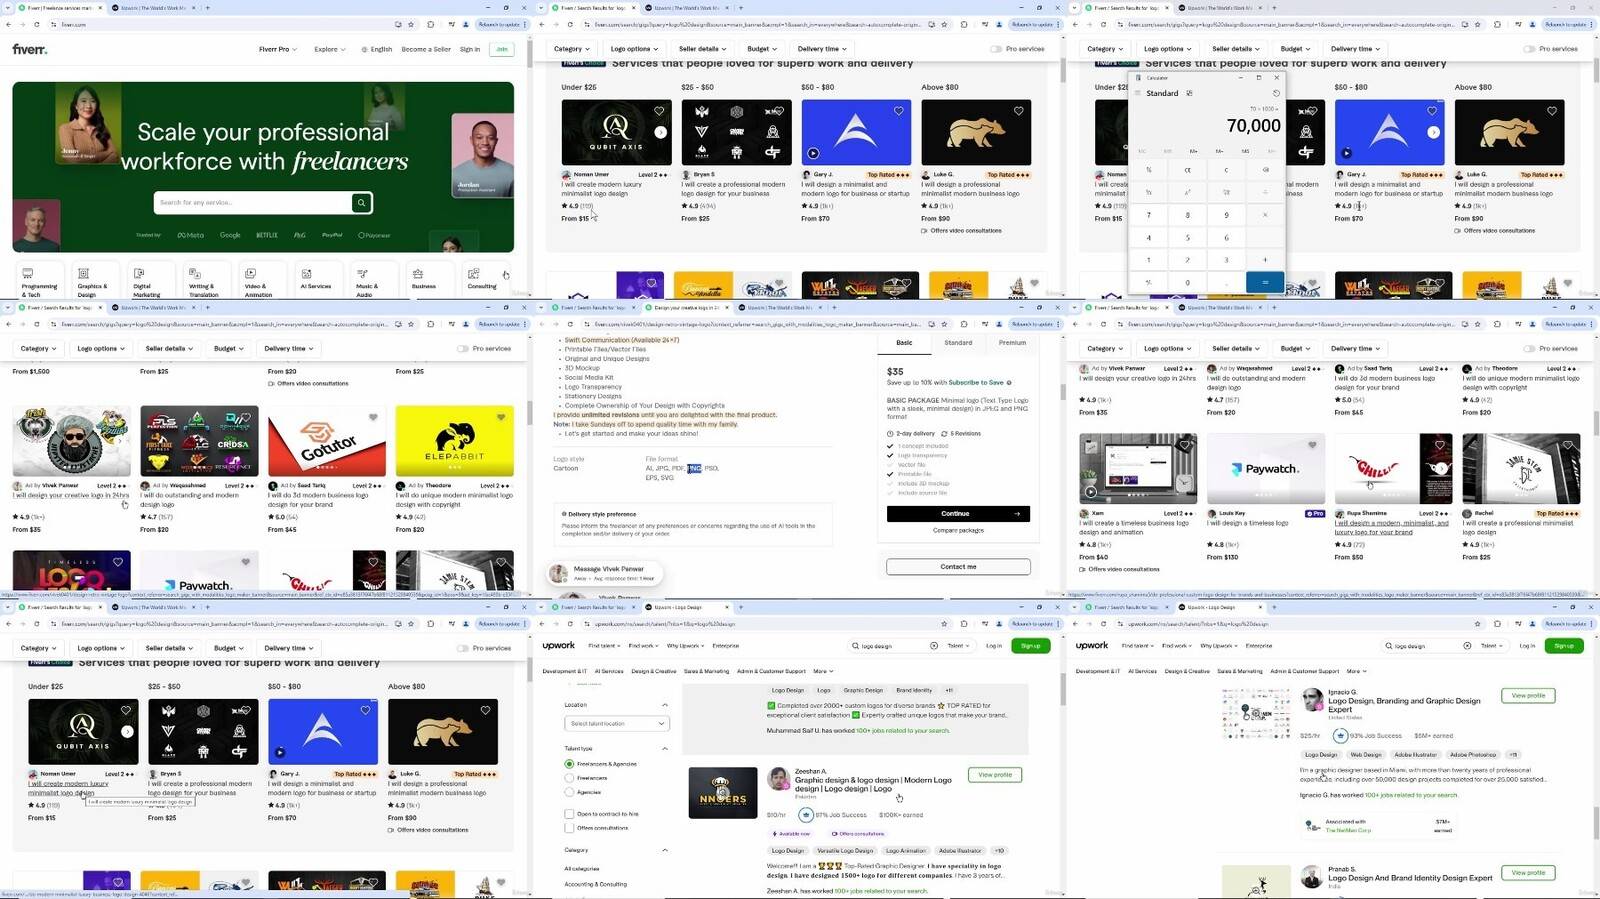Top-middle Fiverr window: open Delivery time dropdown
The image size is (1600, 899).
tap(822, 49)
